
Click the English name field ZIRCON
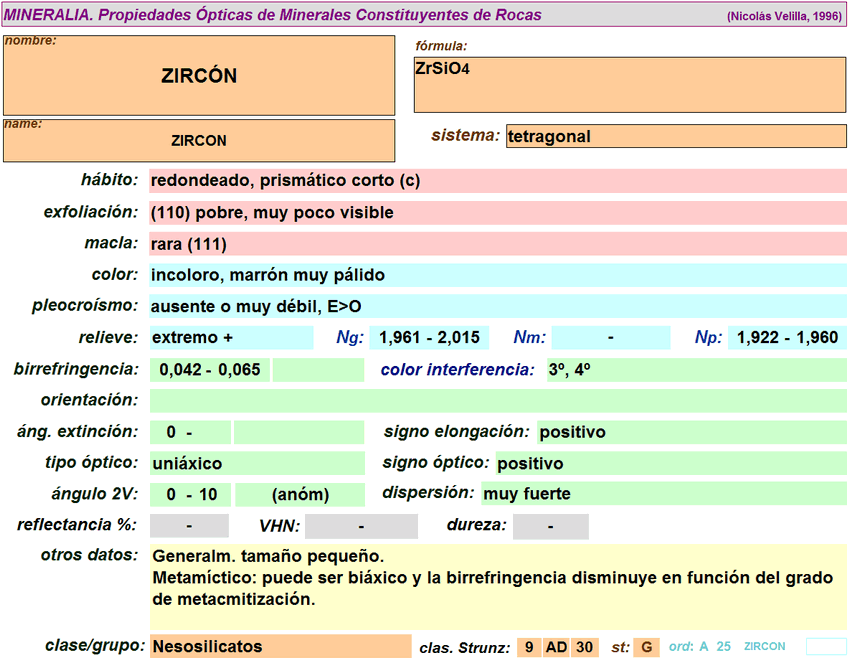(x=199, y=141)
